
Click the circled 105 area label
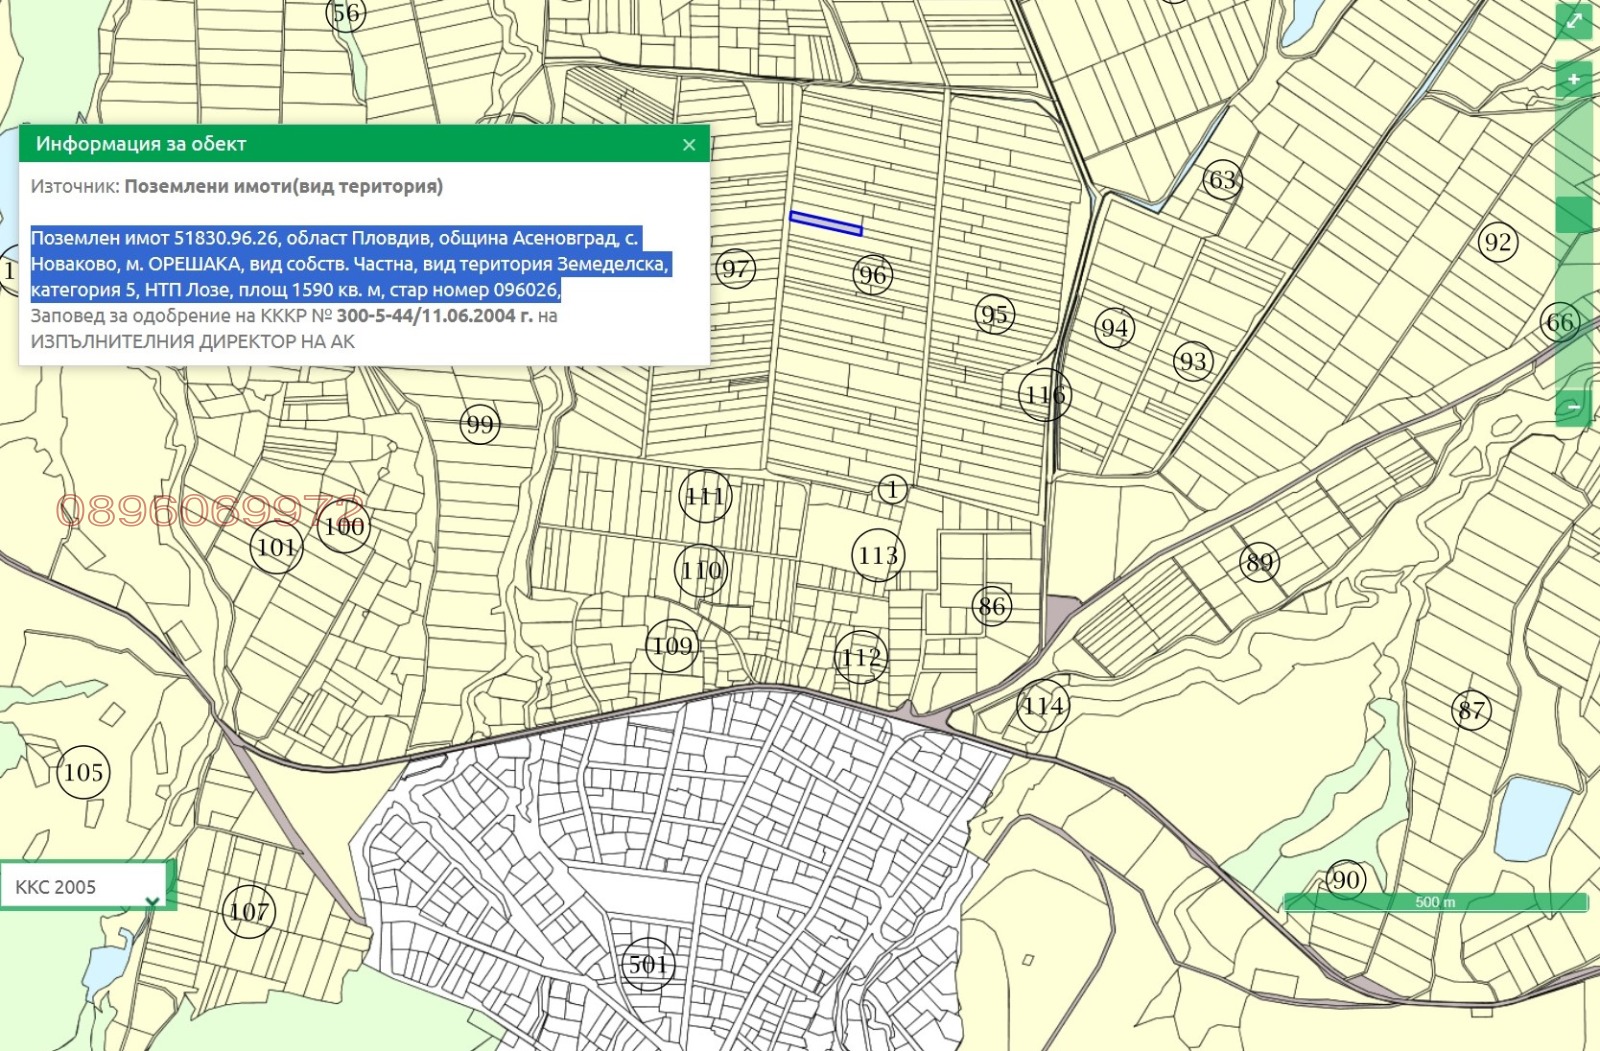click(83, 772)
